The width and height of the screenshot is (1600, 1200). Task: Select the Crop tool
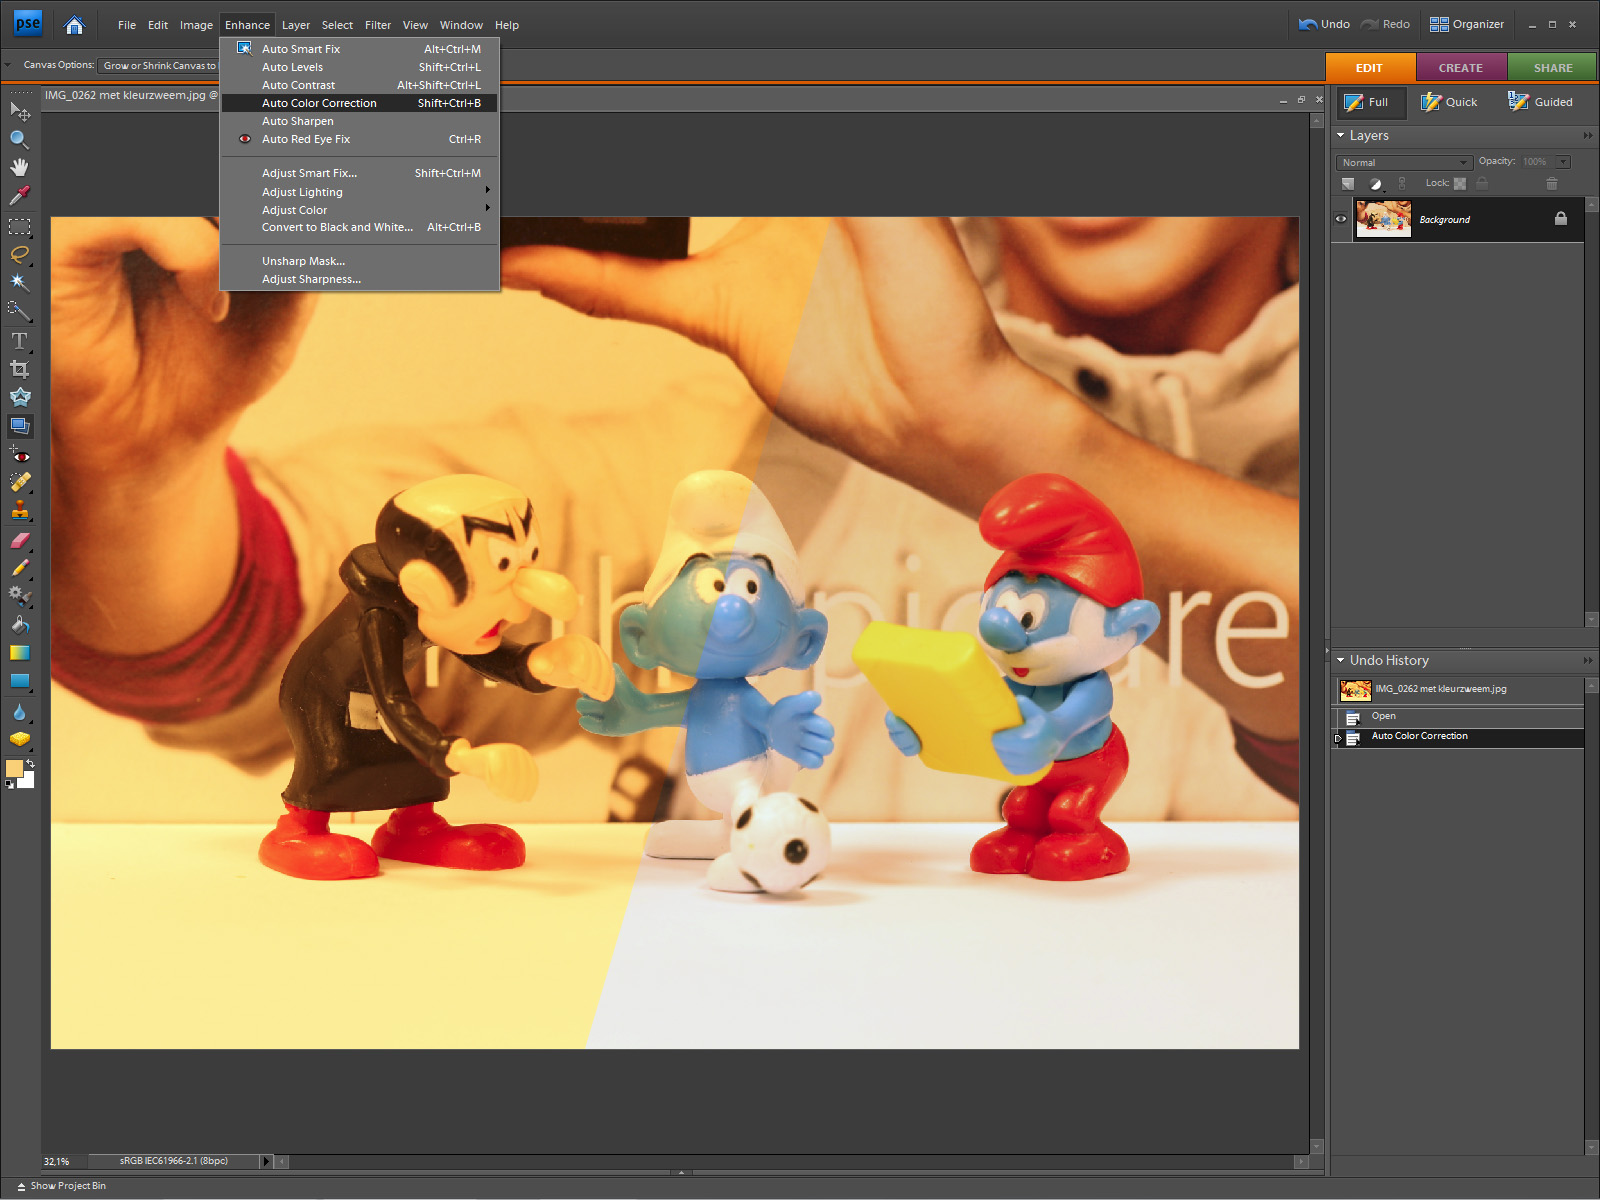19,369
